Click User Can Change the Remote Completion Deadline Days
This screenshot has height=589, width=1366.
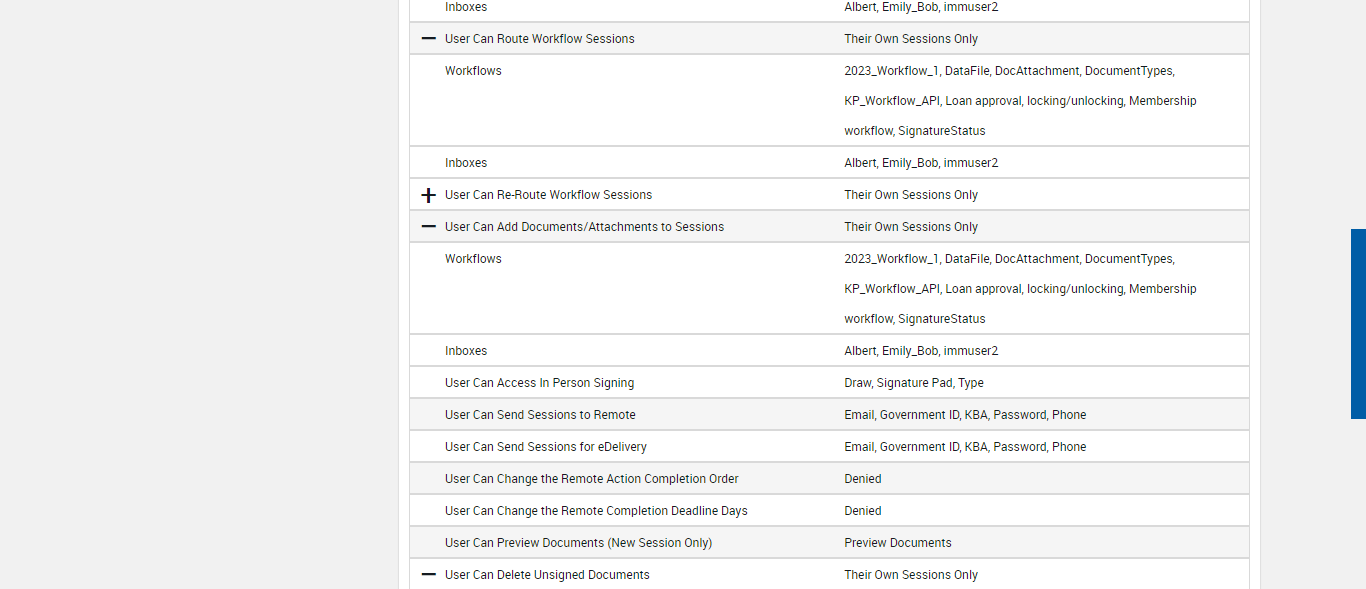(x=596, y=511)
